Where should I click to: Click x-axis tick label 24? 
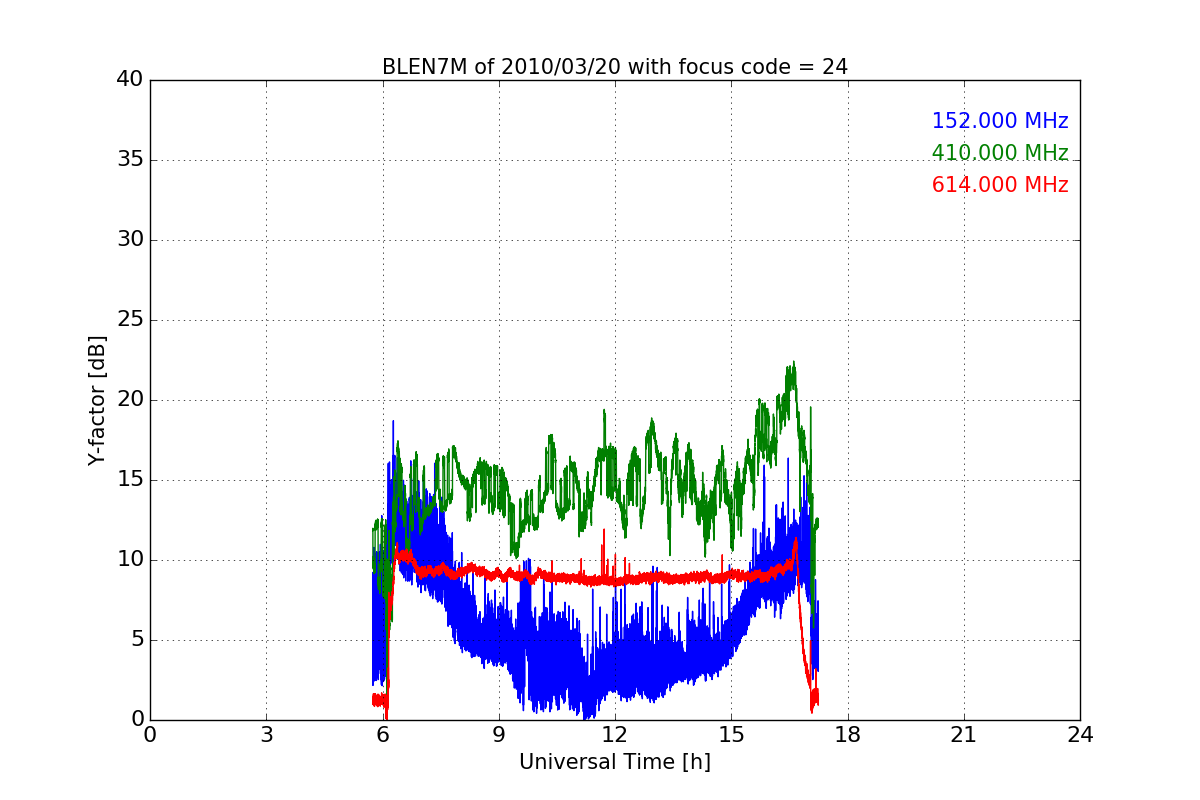click(1080, 735)
